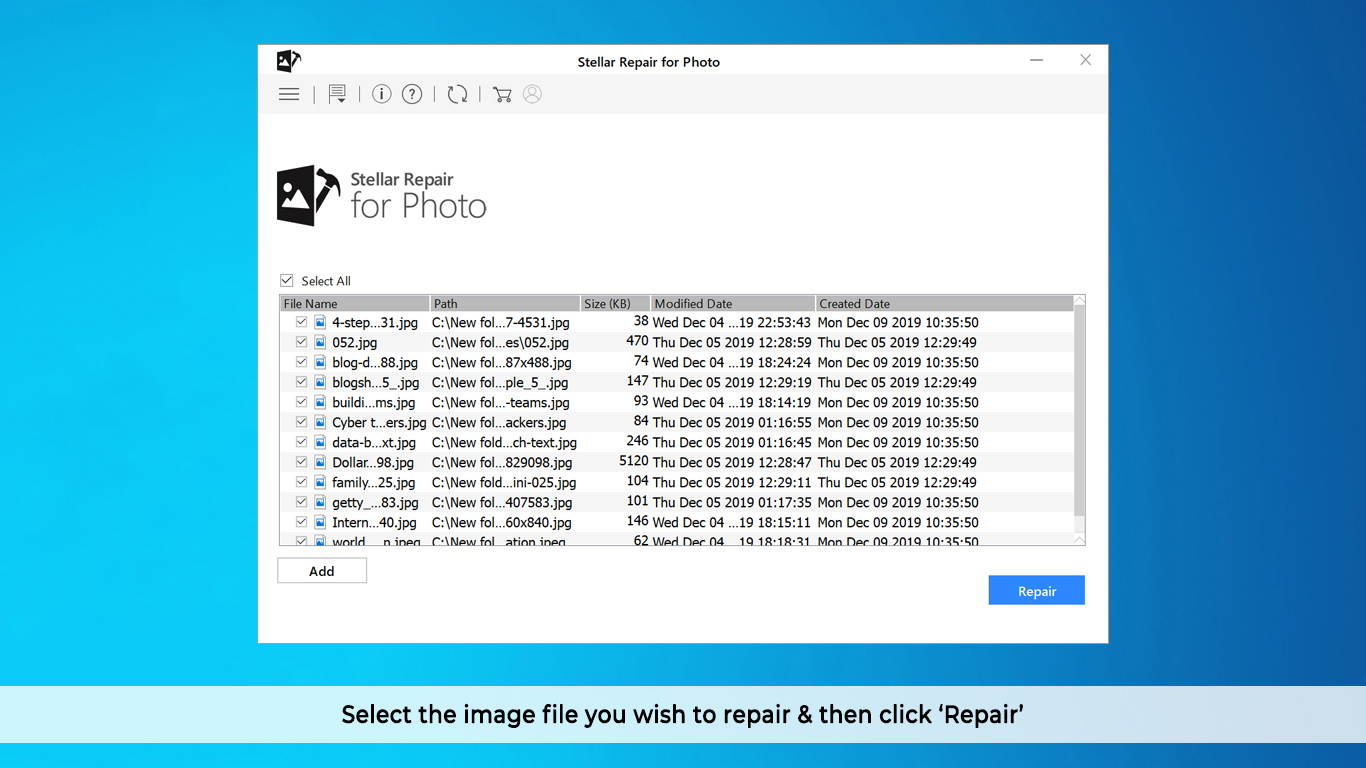
Task: Click the saved log dropdown icon
Action: point(338,94)
